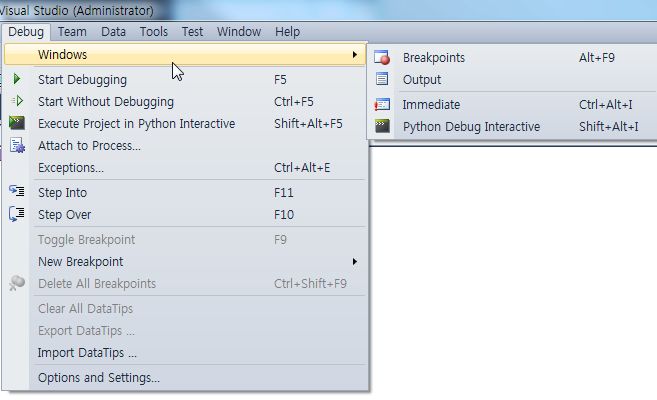Select the Step Over command
The image size is (657, 400).
click(x=185, y=214)
